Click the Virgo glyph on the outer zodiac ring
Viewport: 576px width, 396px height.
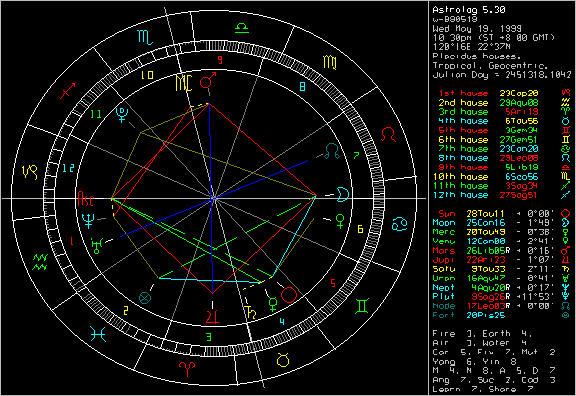pos(330,62)
